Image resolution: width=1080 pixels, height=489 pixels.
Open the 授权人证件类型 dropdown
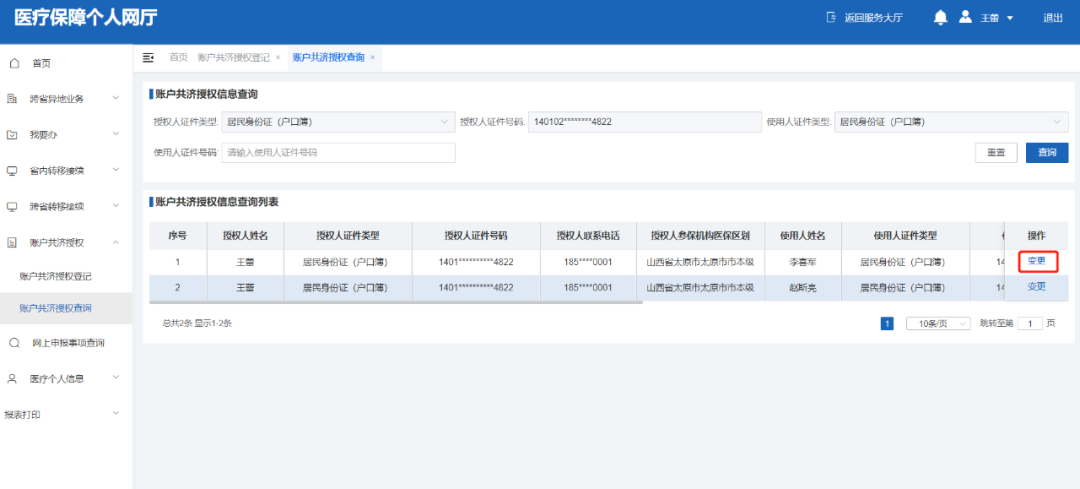coord(337,122)
